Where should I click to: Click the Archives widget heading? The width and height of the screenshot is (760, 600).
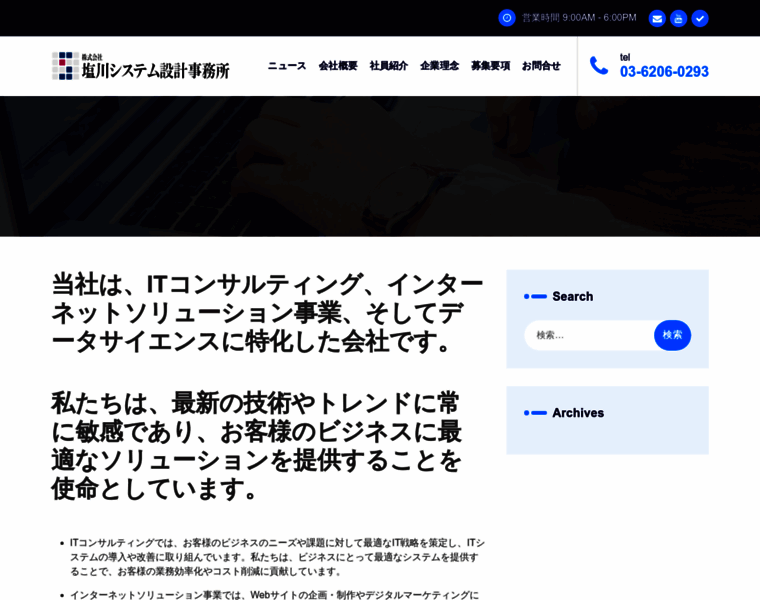tap(578, 413)
